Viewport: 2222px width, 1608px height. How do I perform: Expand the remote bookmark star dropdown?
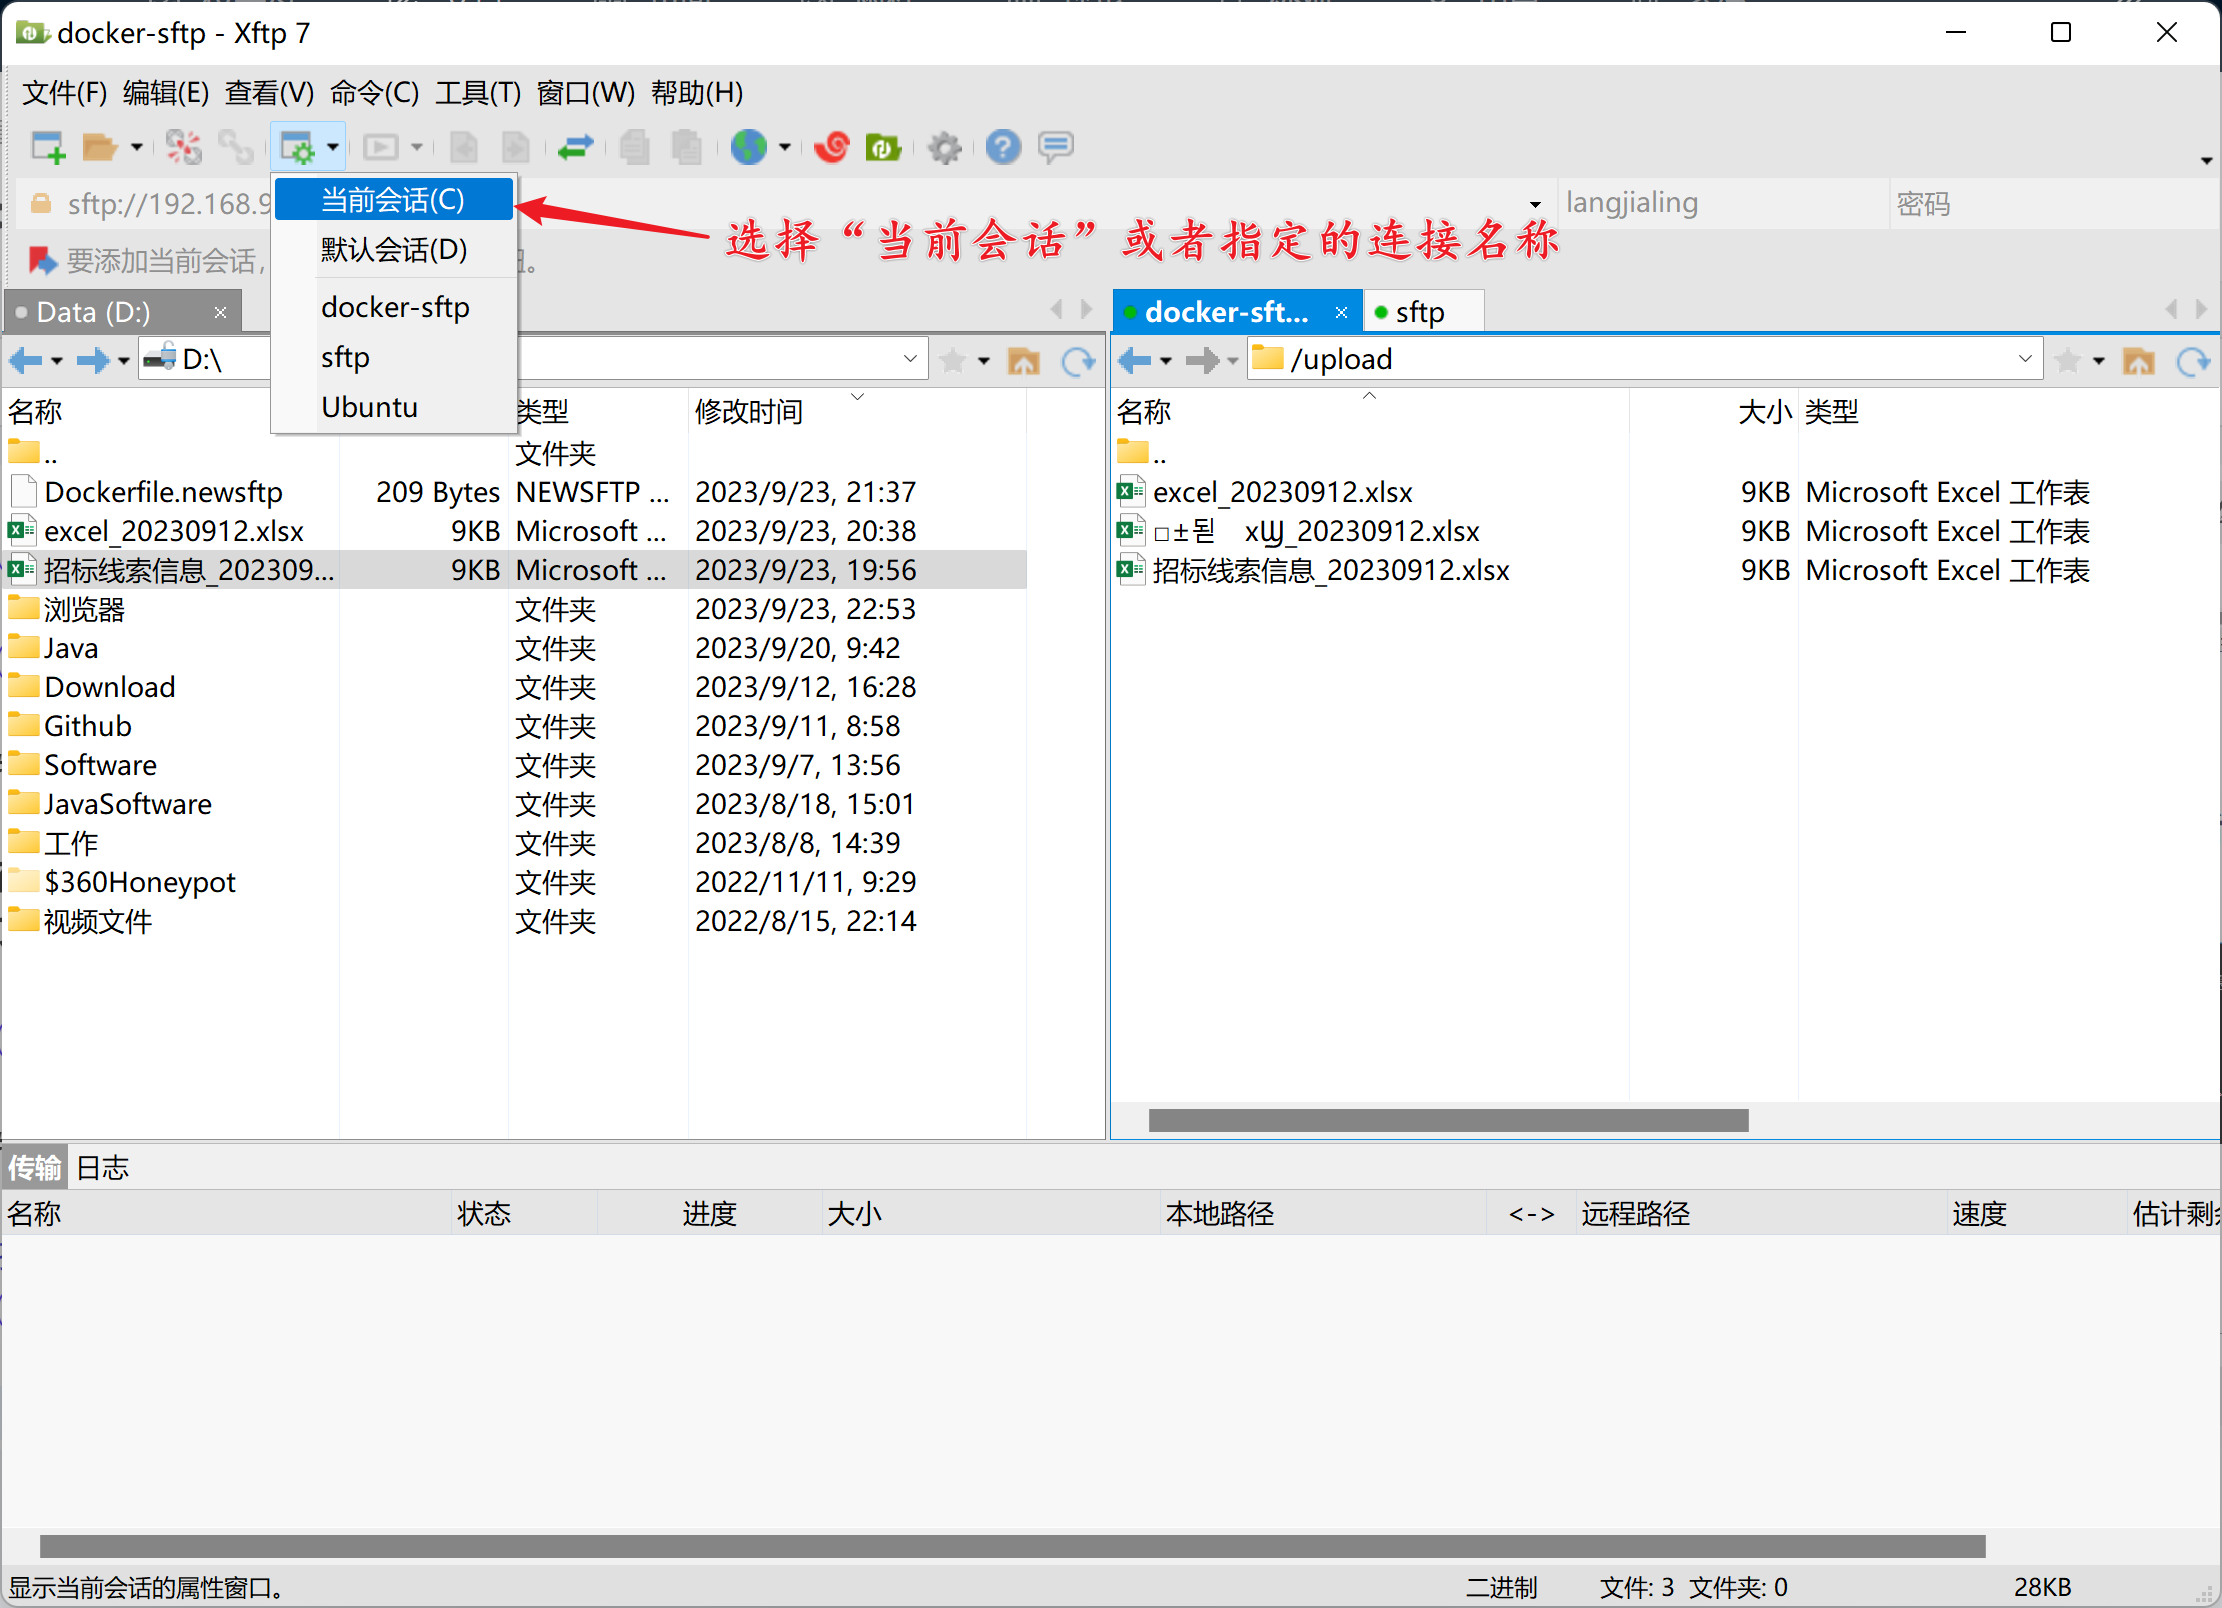(x=2099, y=361)
